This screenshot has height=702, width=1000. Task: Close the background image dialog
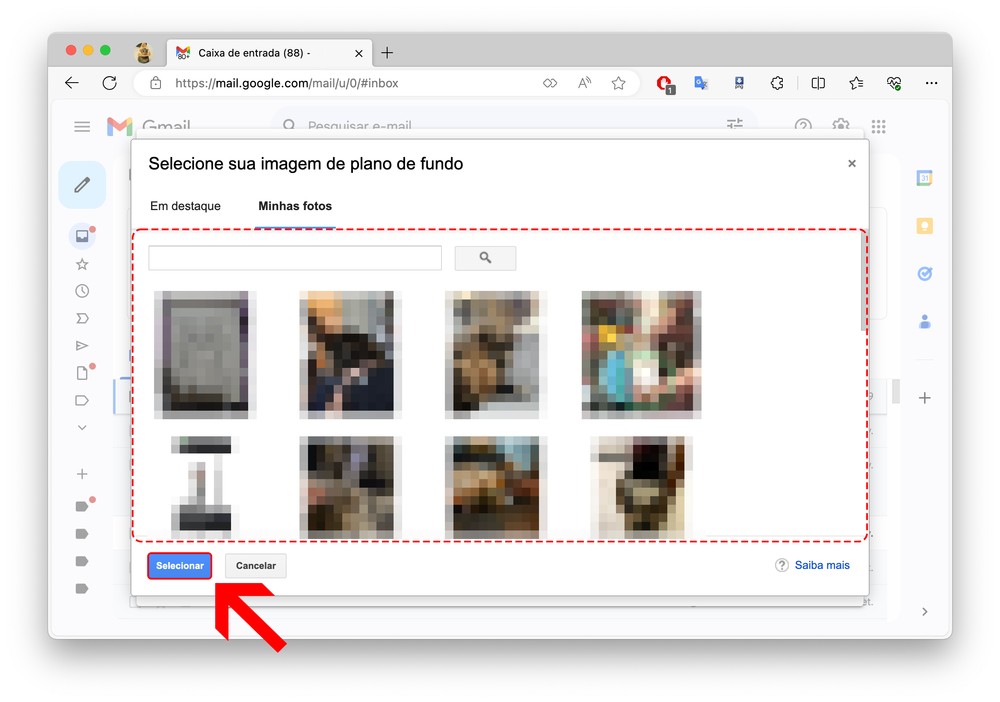(852, 164)
